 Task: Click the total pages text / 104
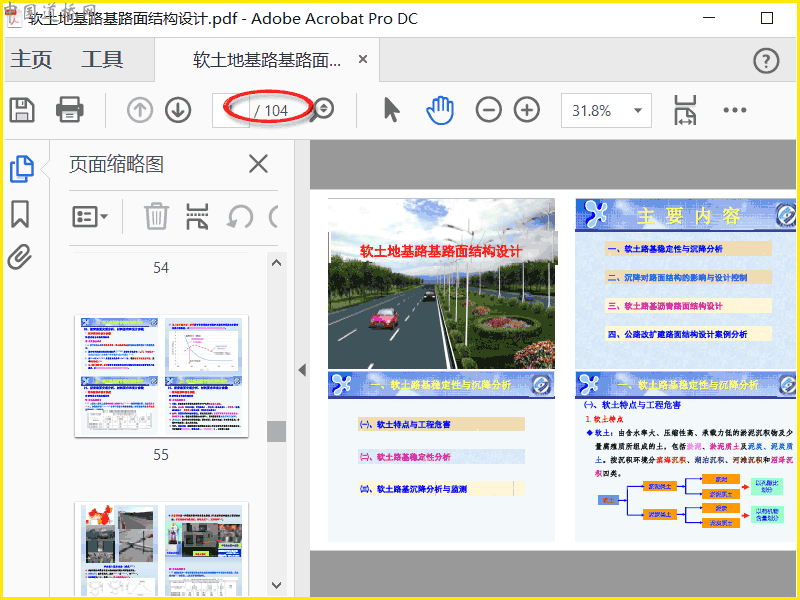point(271,111)
